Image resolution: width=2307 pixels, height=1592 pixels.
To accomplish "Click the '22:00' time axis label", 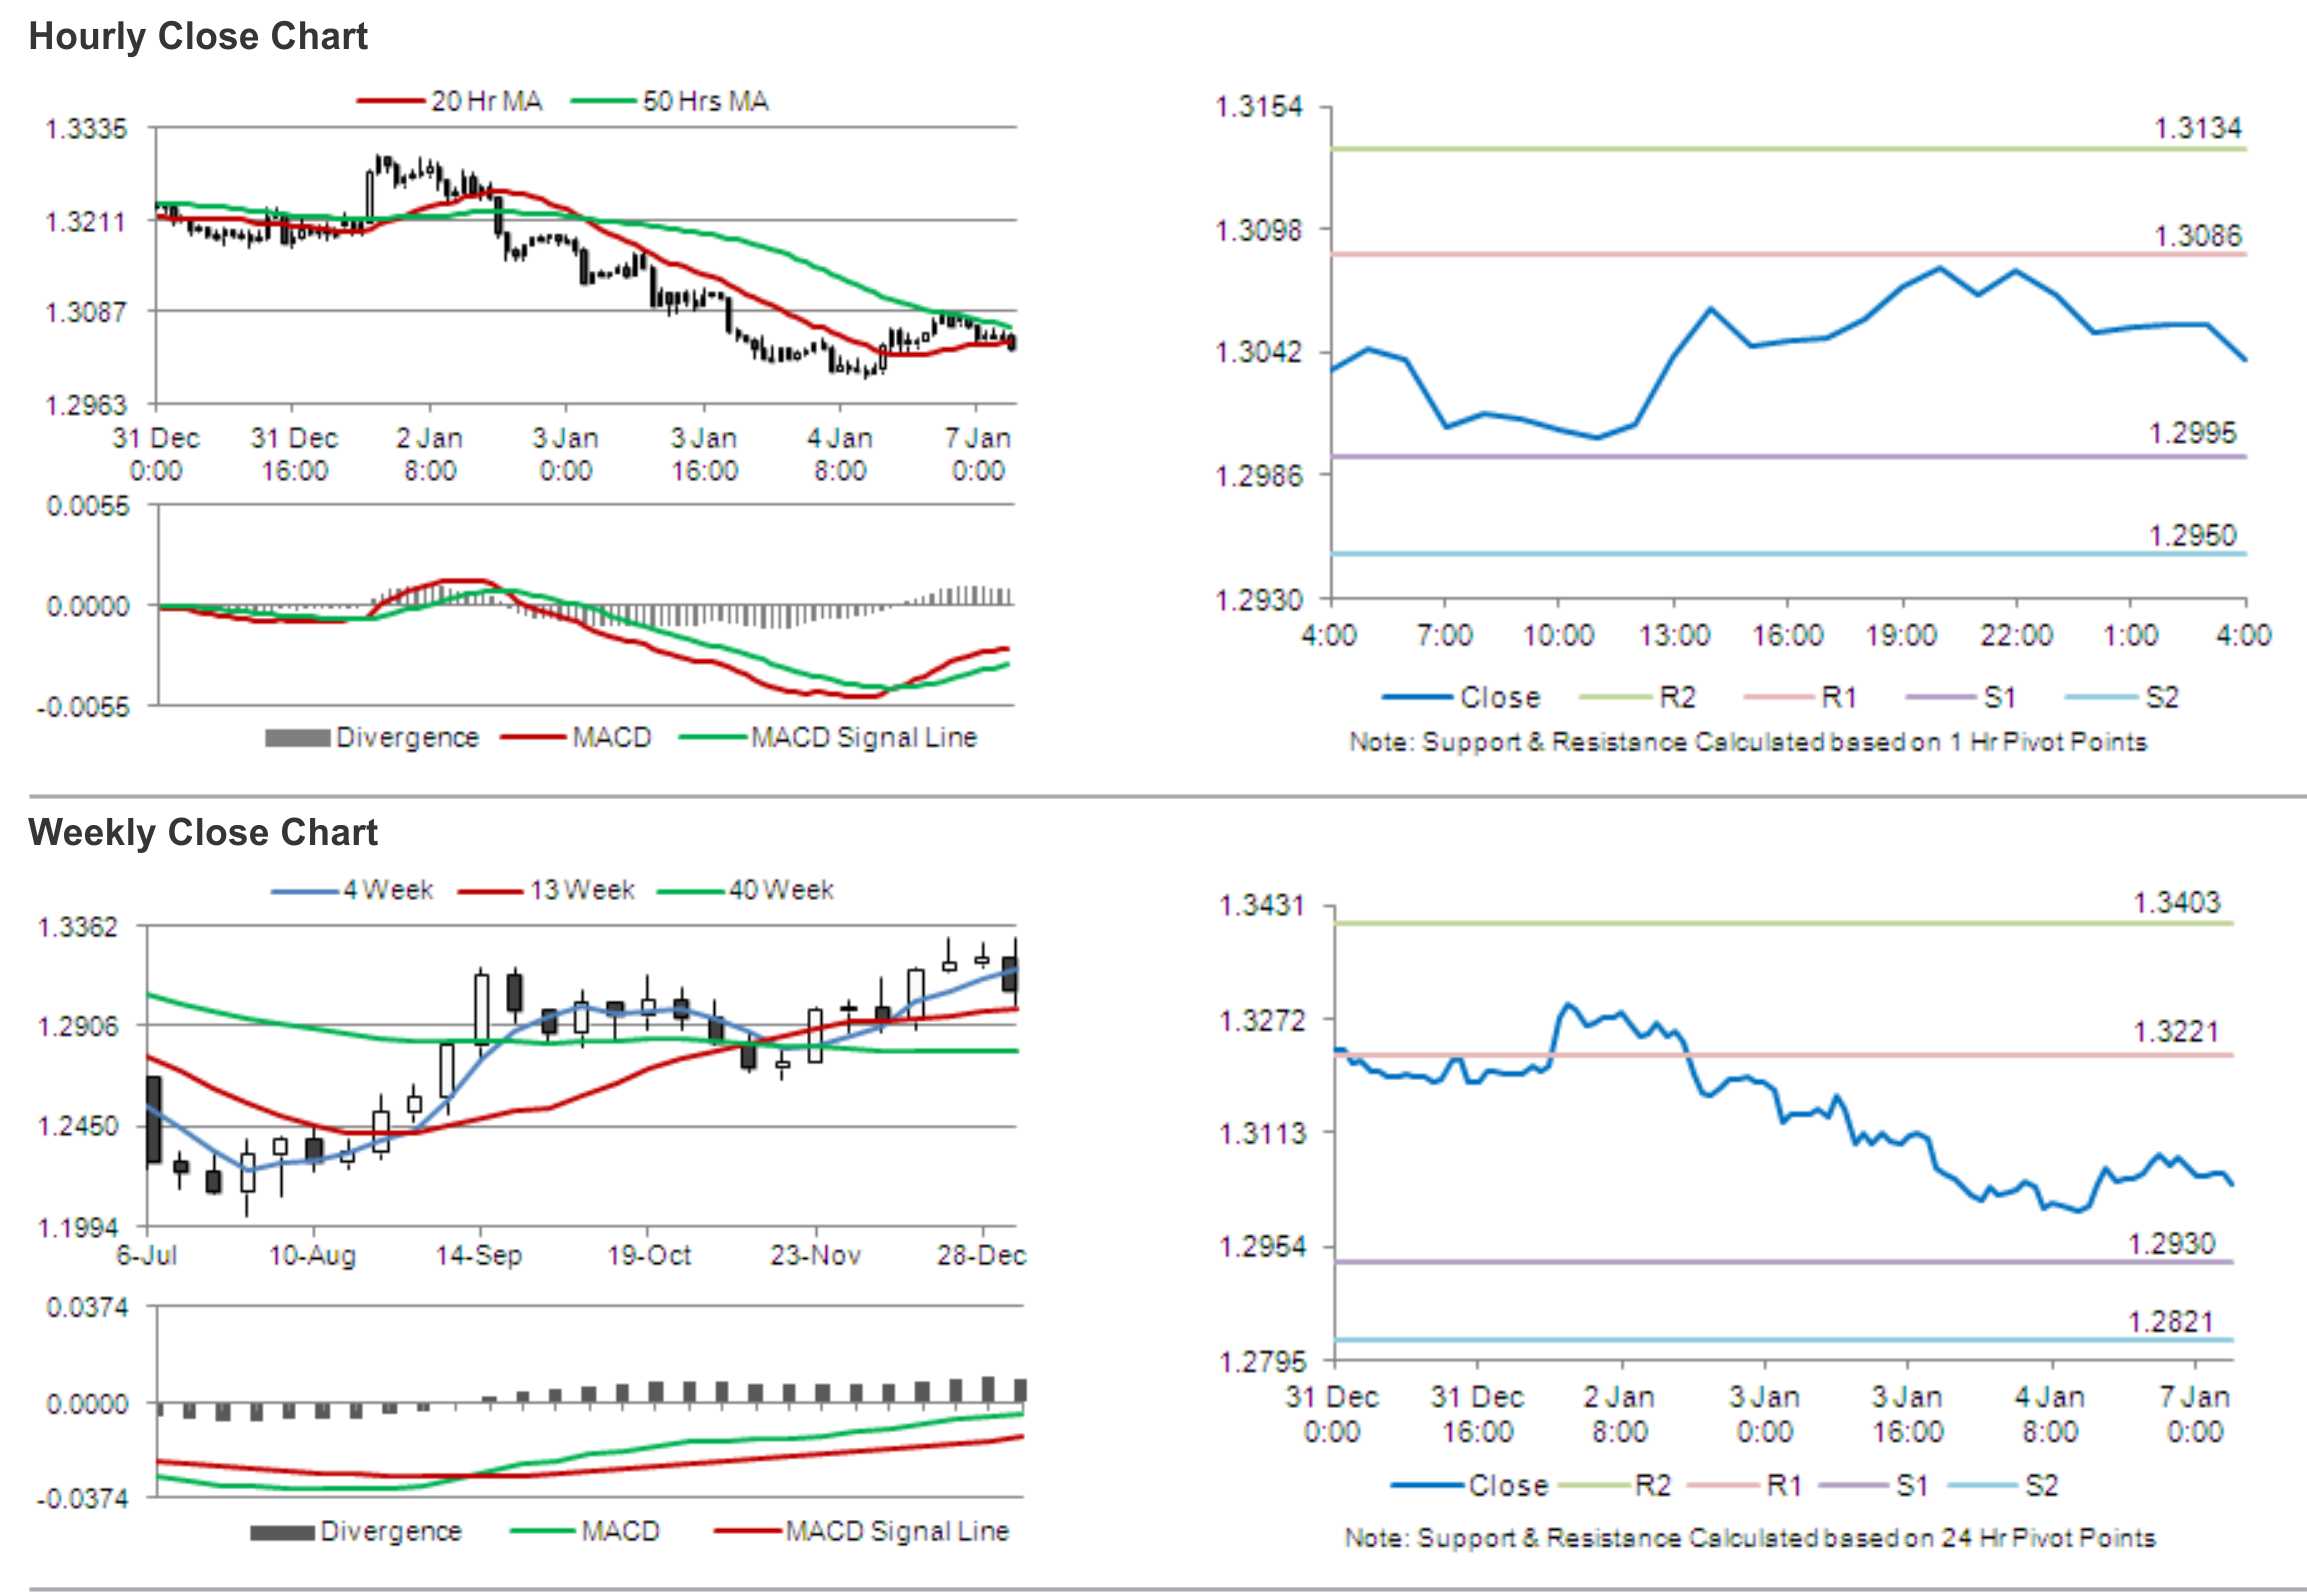I will click(x=2016, y=635).
